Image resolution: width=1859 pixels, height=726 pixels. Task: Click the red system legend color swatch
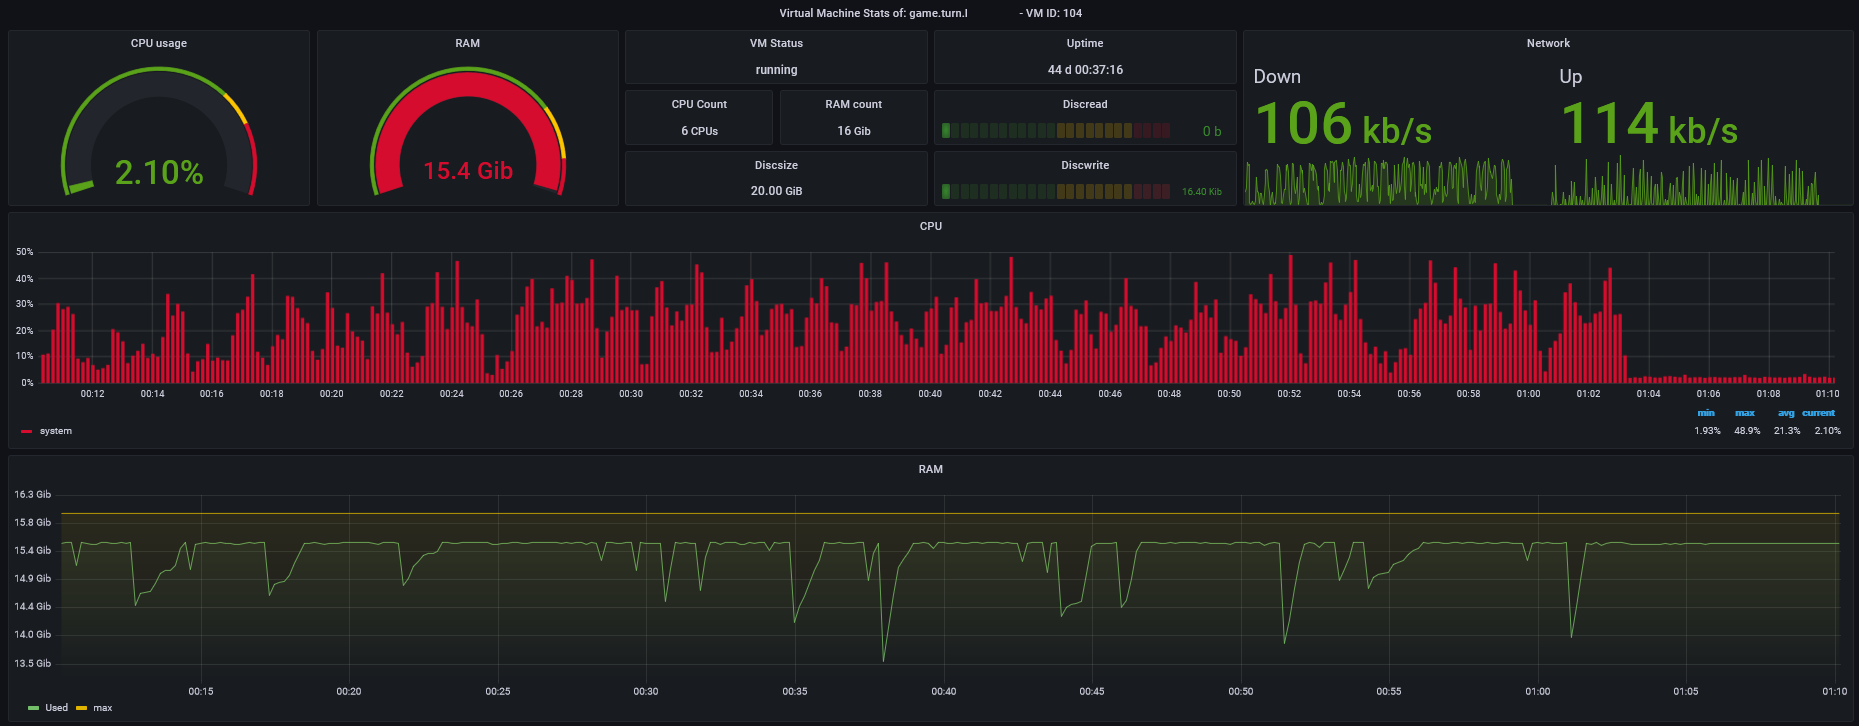[x=27, y=432]
